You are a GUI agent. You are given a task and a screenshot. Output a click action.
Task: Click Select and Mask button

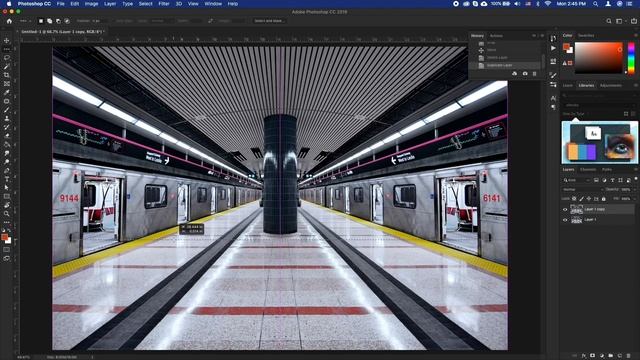[268, 20]
